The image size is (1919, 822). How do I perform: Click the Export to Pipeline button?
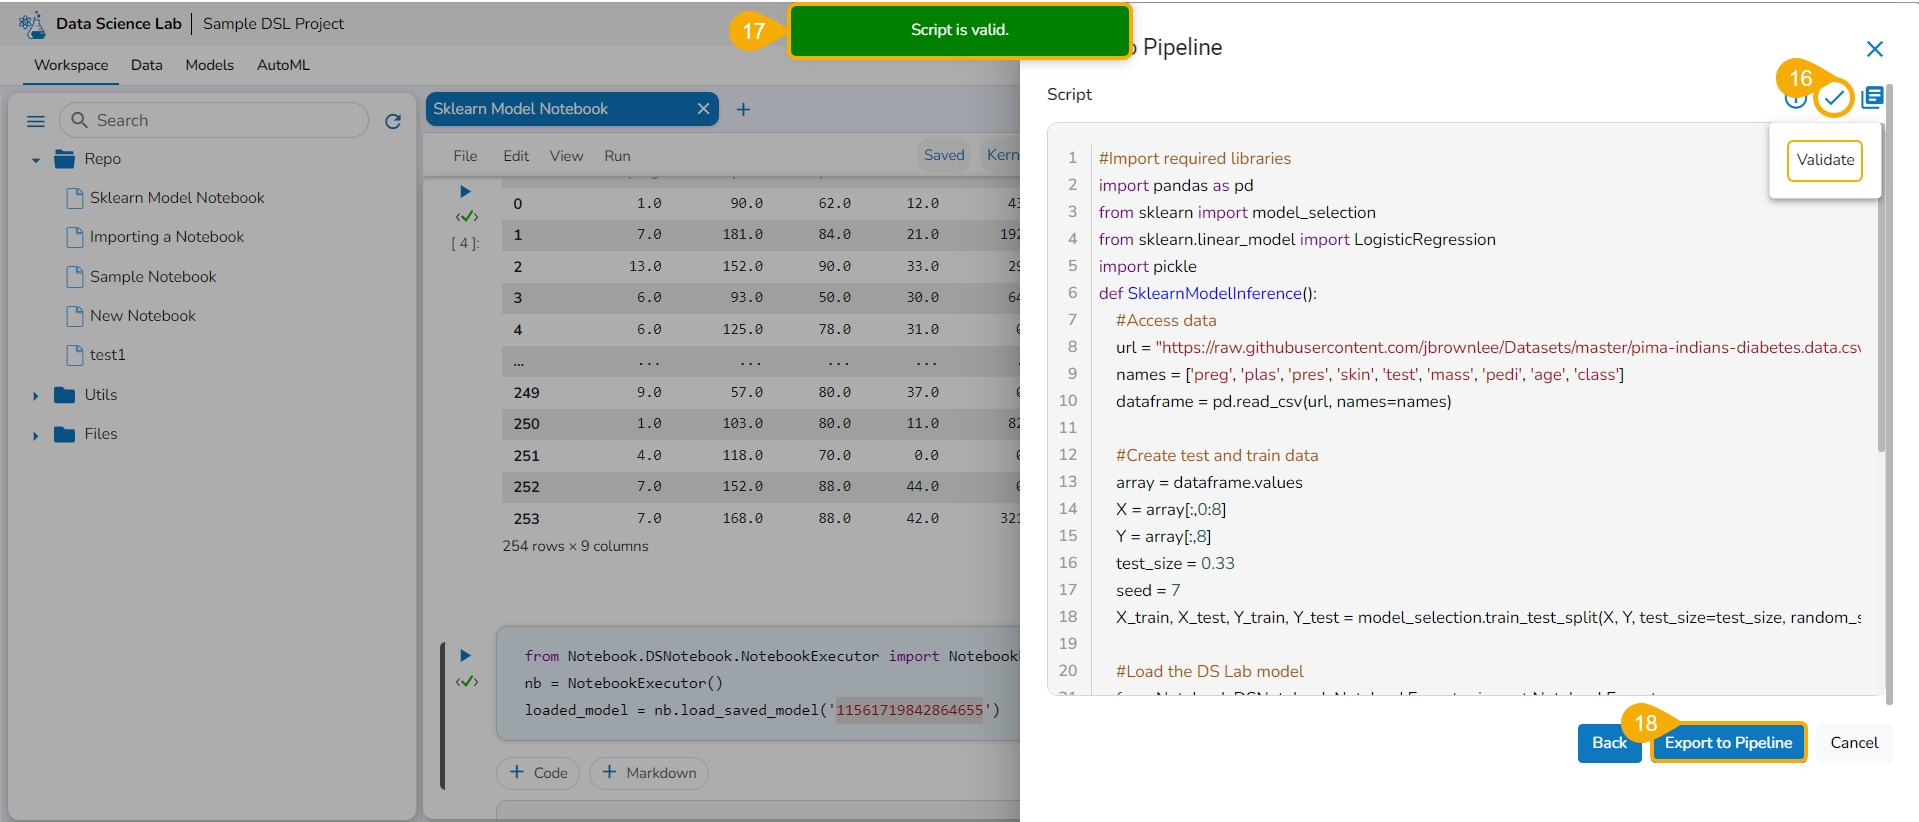[1727, 743]
